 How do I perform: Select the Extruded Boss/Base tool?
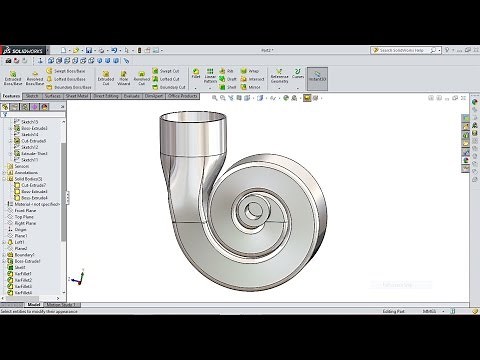coord(13,78)
